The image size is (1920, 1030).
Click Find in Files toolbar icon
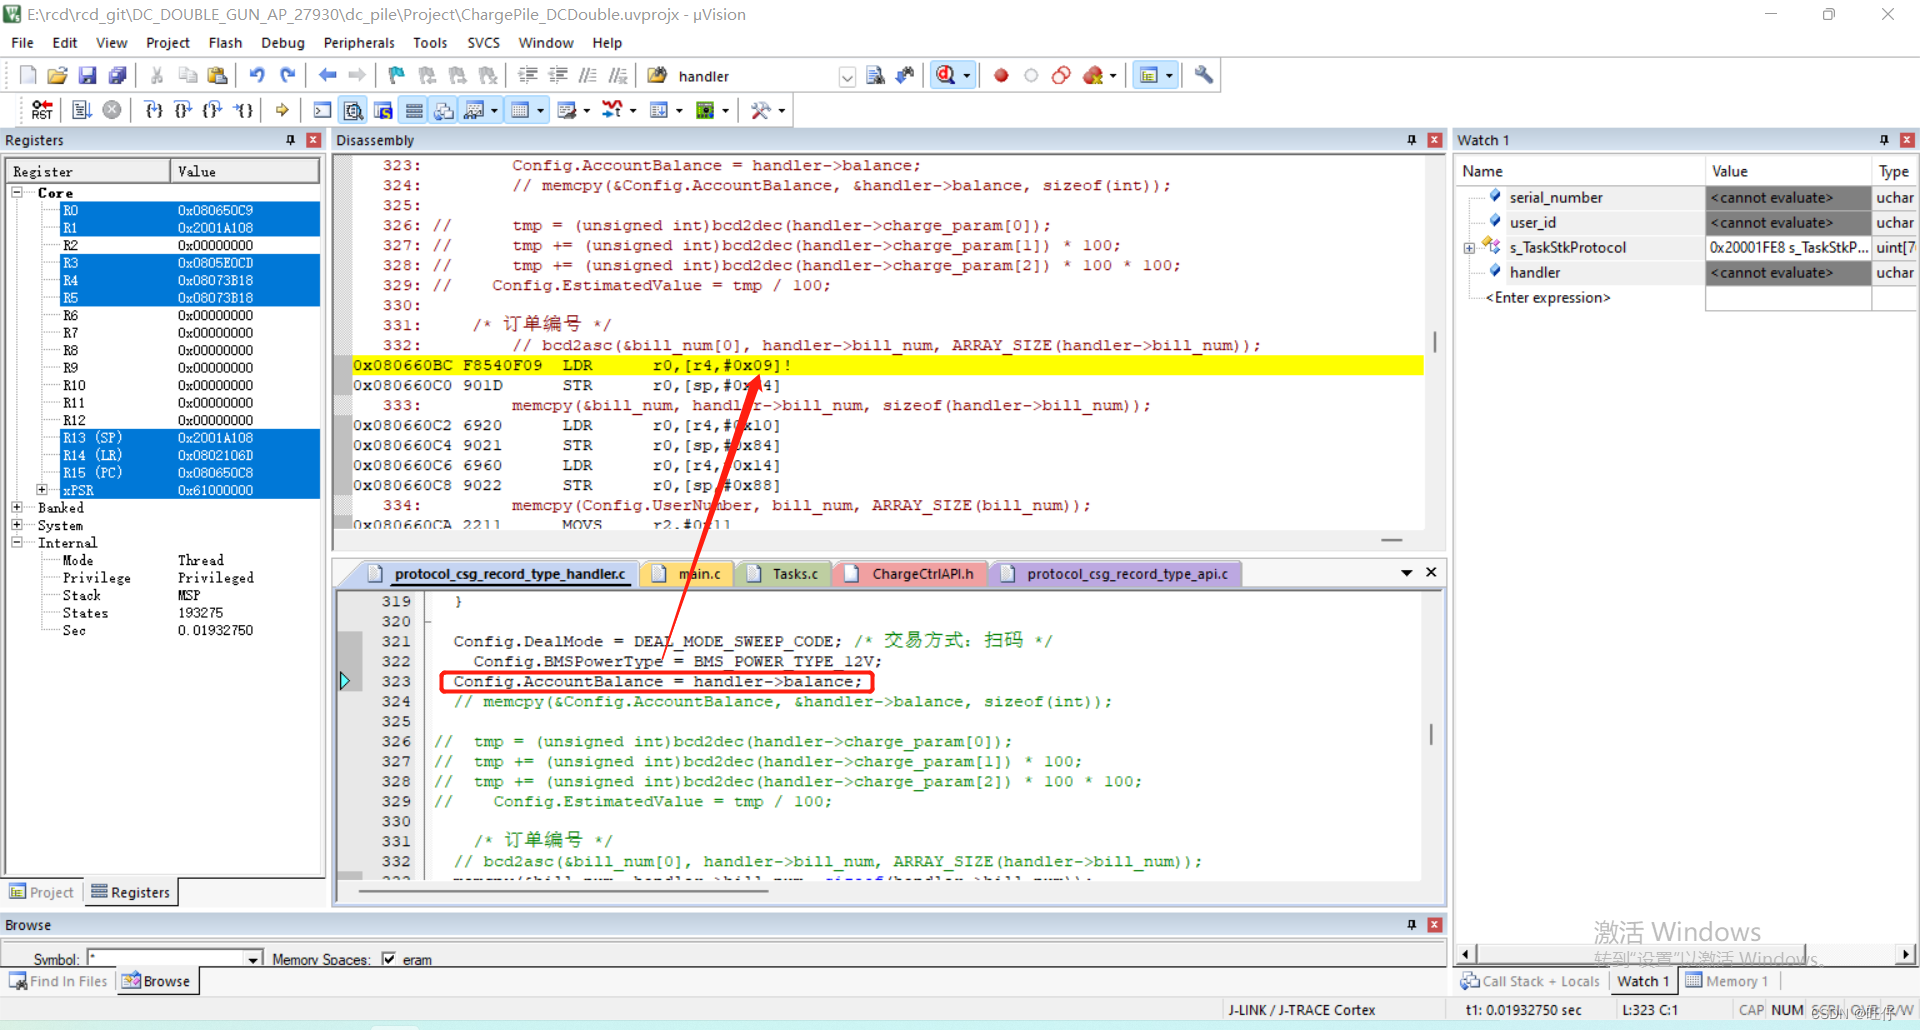875,76
